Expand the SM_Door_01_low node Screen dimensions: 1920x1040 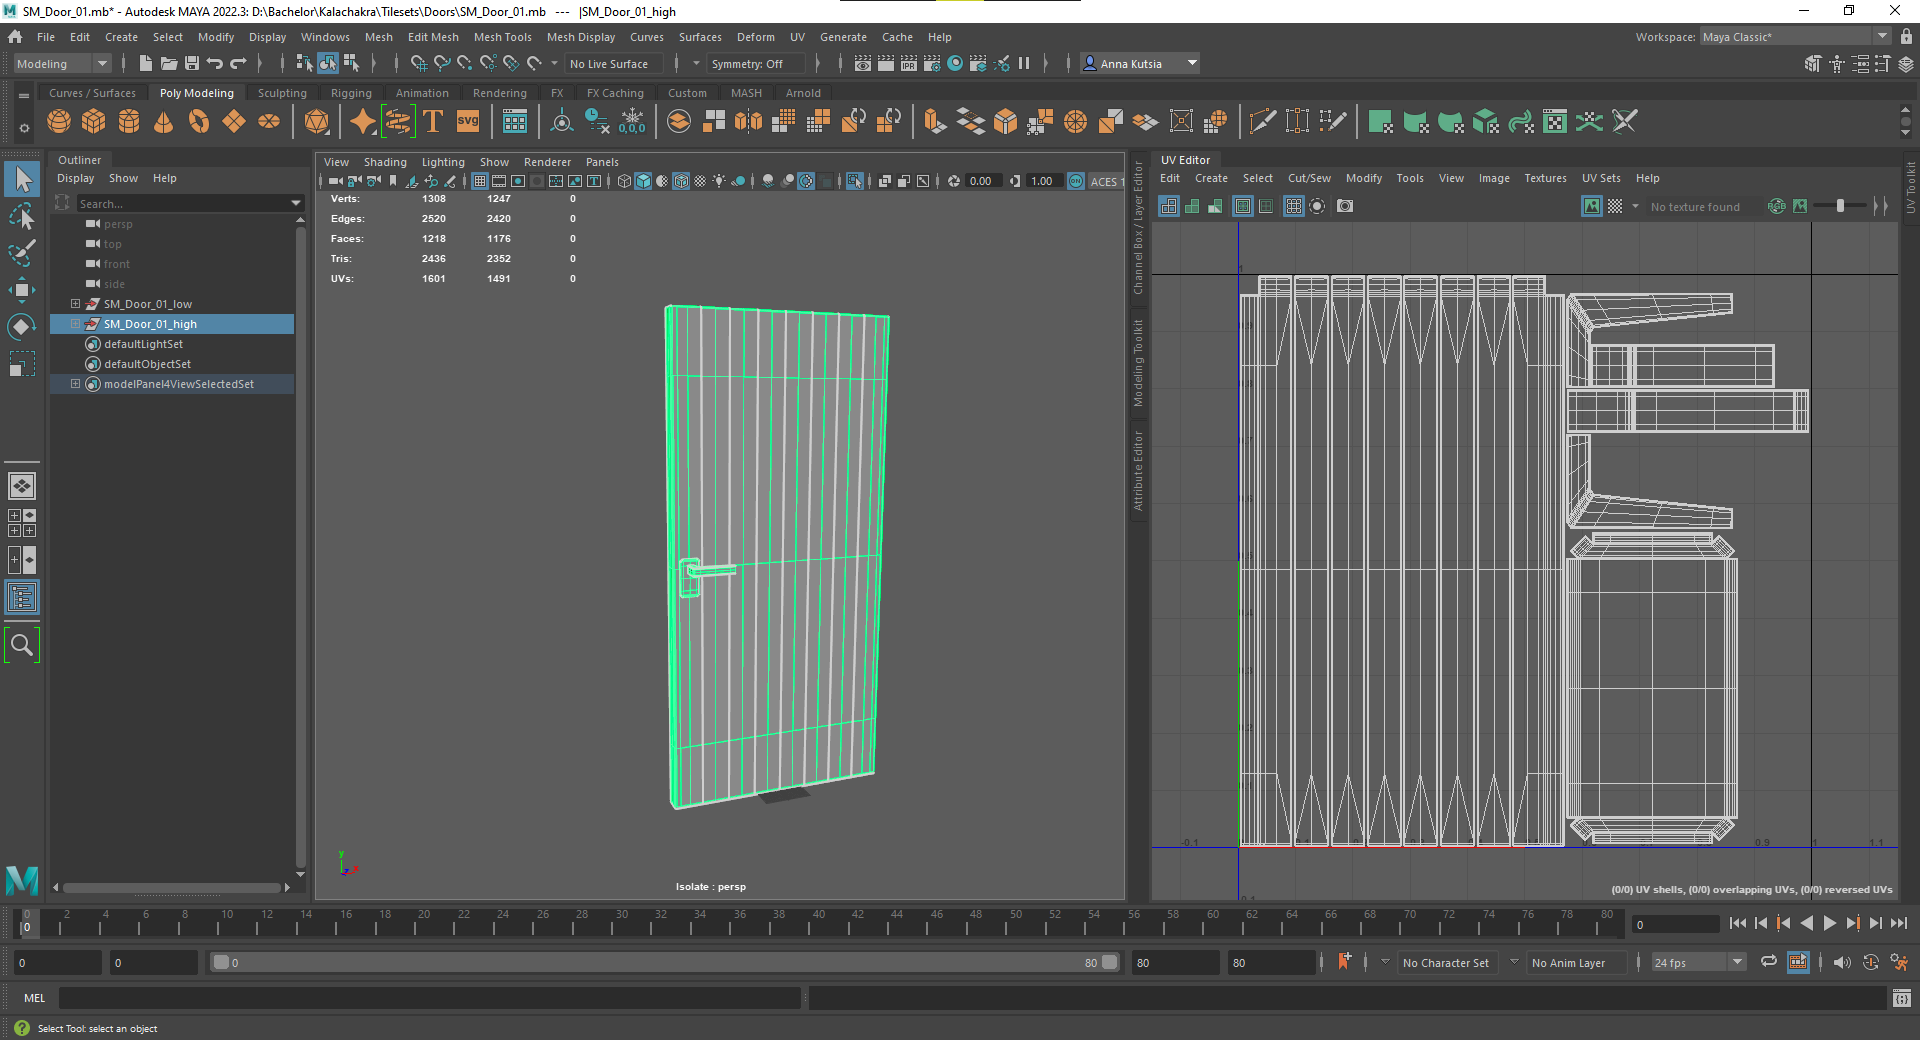click(75, 304)
